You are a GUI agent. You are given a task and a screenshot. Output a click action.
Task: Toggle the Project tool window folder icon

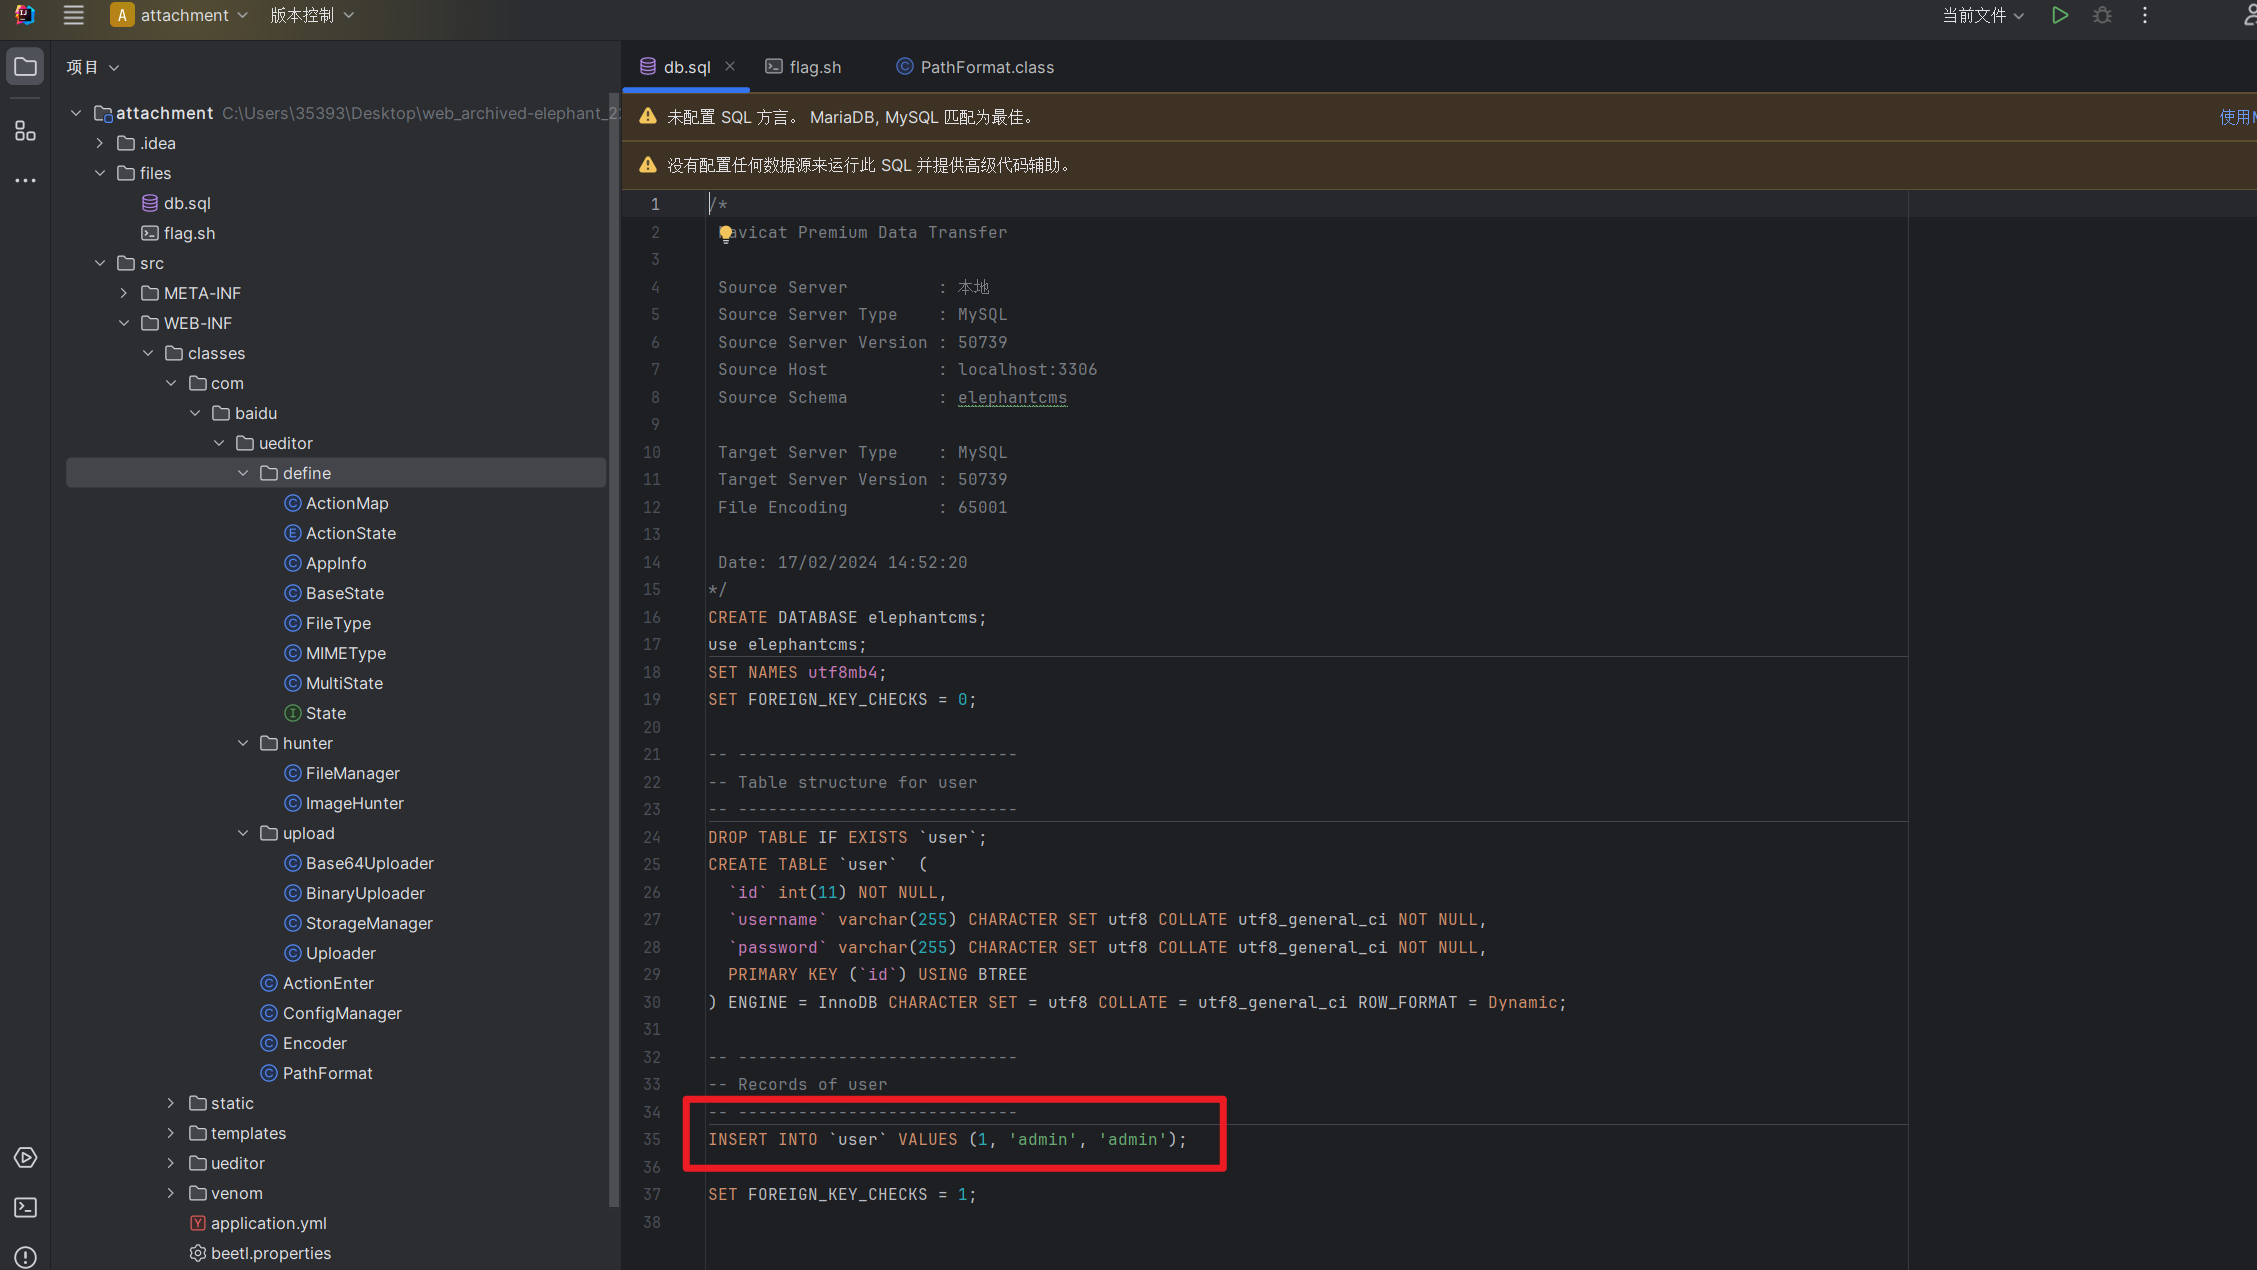tap(25, 67)
